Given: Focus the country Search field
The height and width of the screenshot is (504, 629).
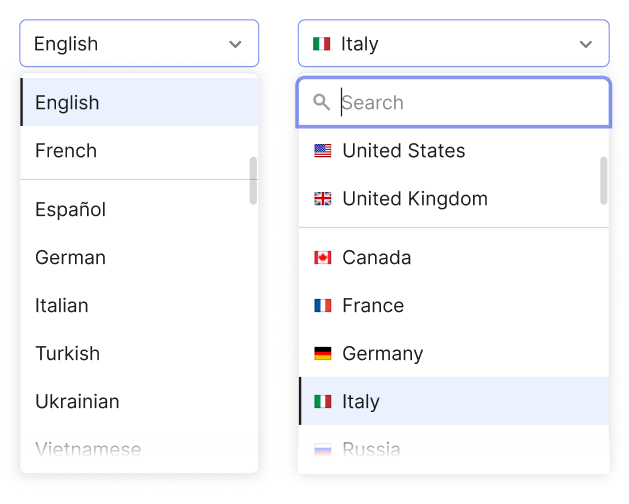Looking at the screenshot, I should [x=454, y=102].
